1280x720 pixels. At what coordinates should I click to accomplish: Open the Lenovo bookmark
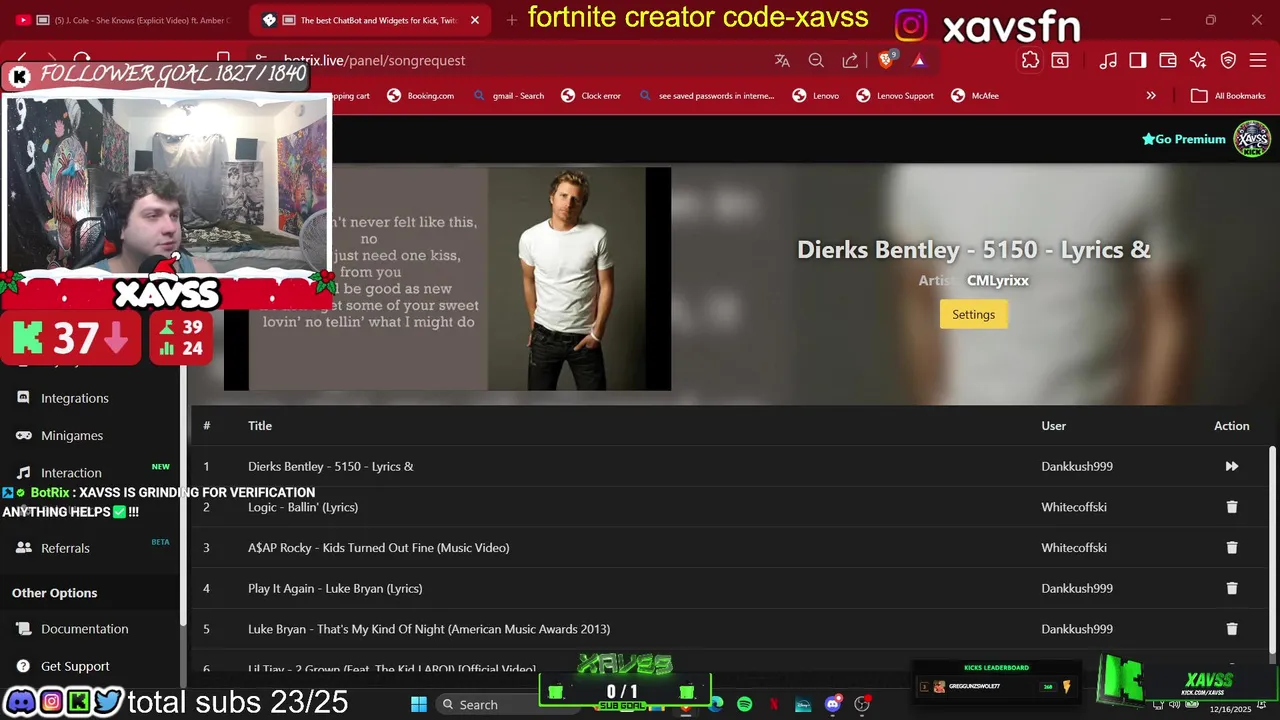815,96
